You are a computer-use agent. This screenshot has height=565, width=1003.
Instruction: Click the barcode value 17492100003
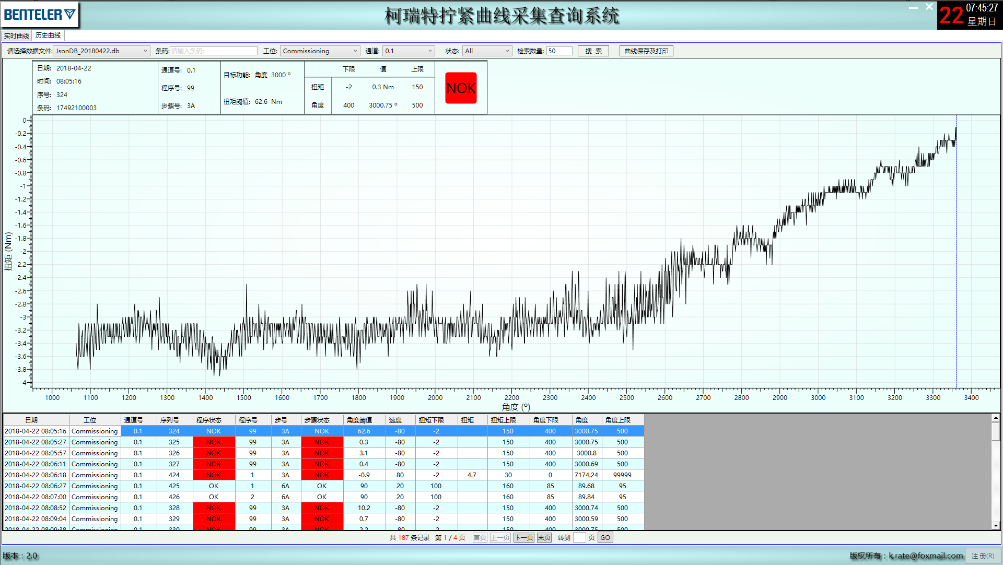[76, 107]
